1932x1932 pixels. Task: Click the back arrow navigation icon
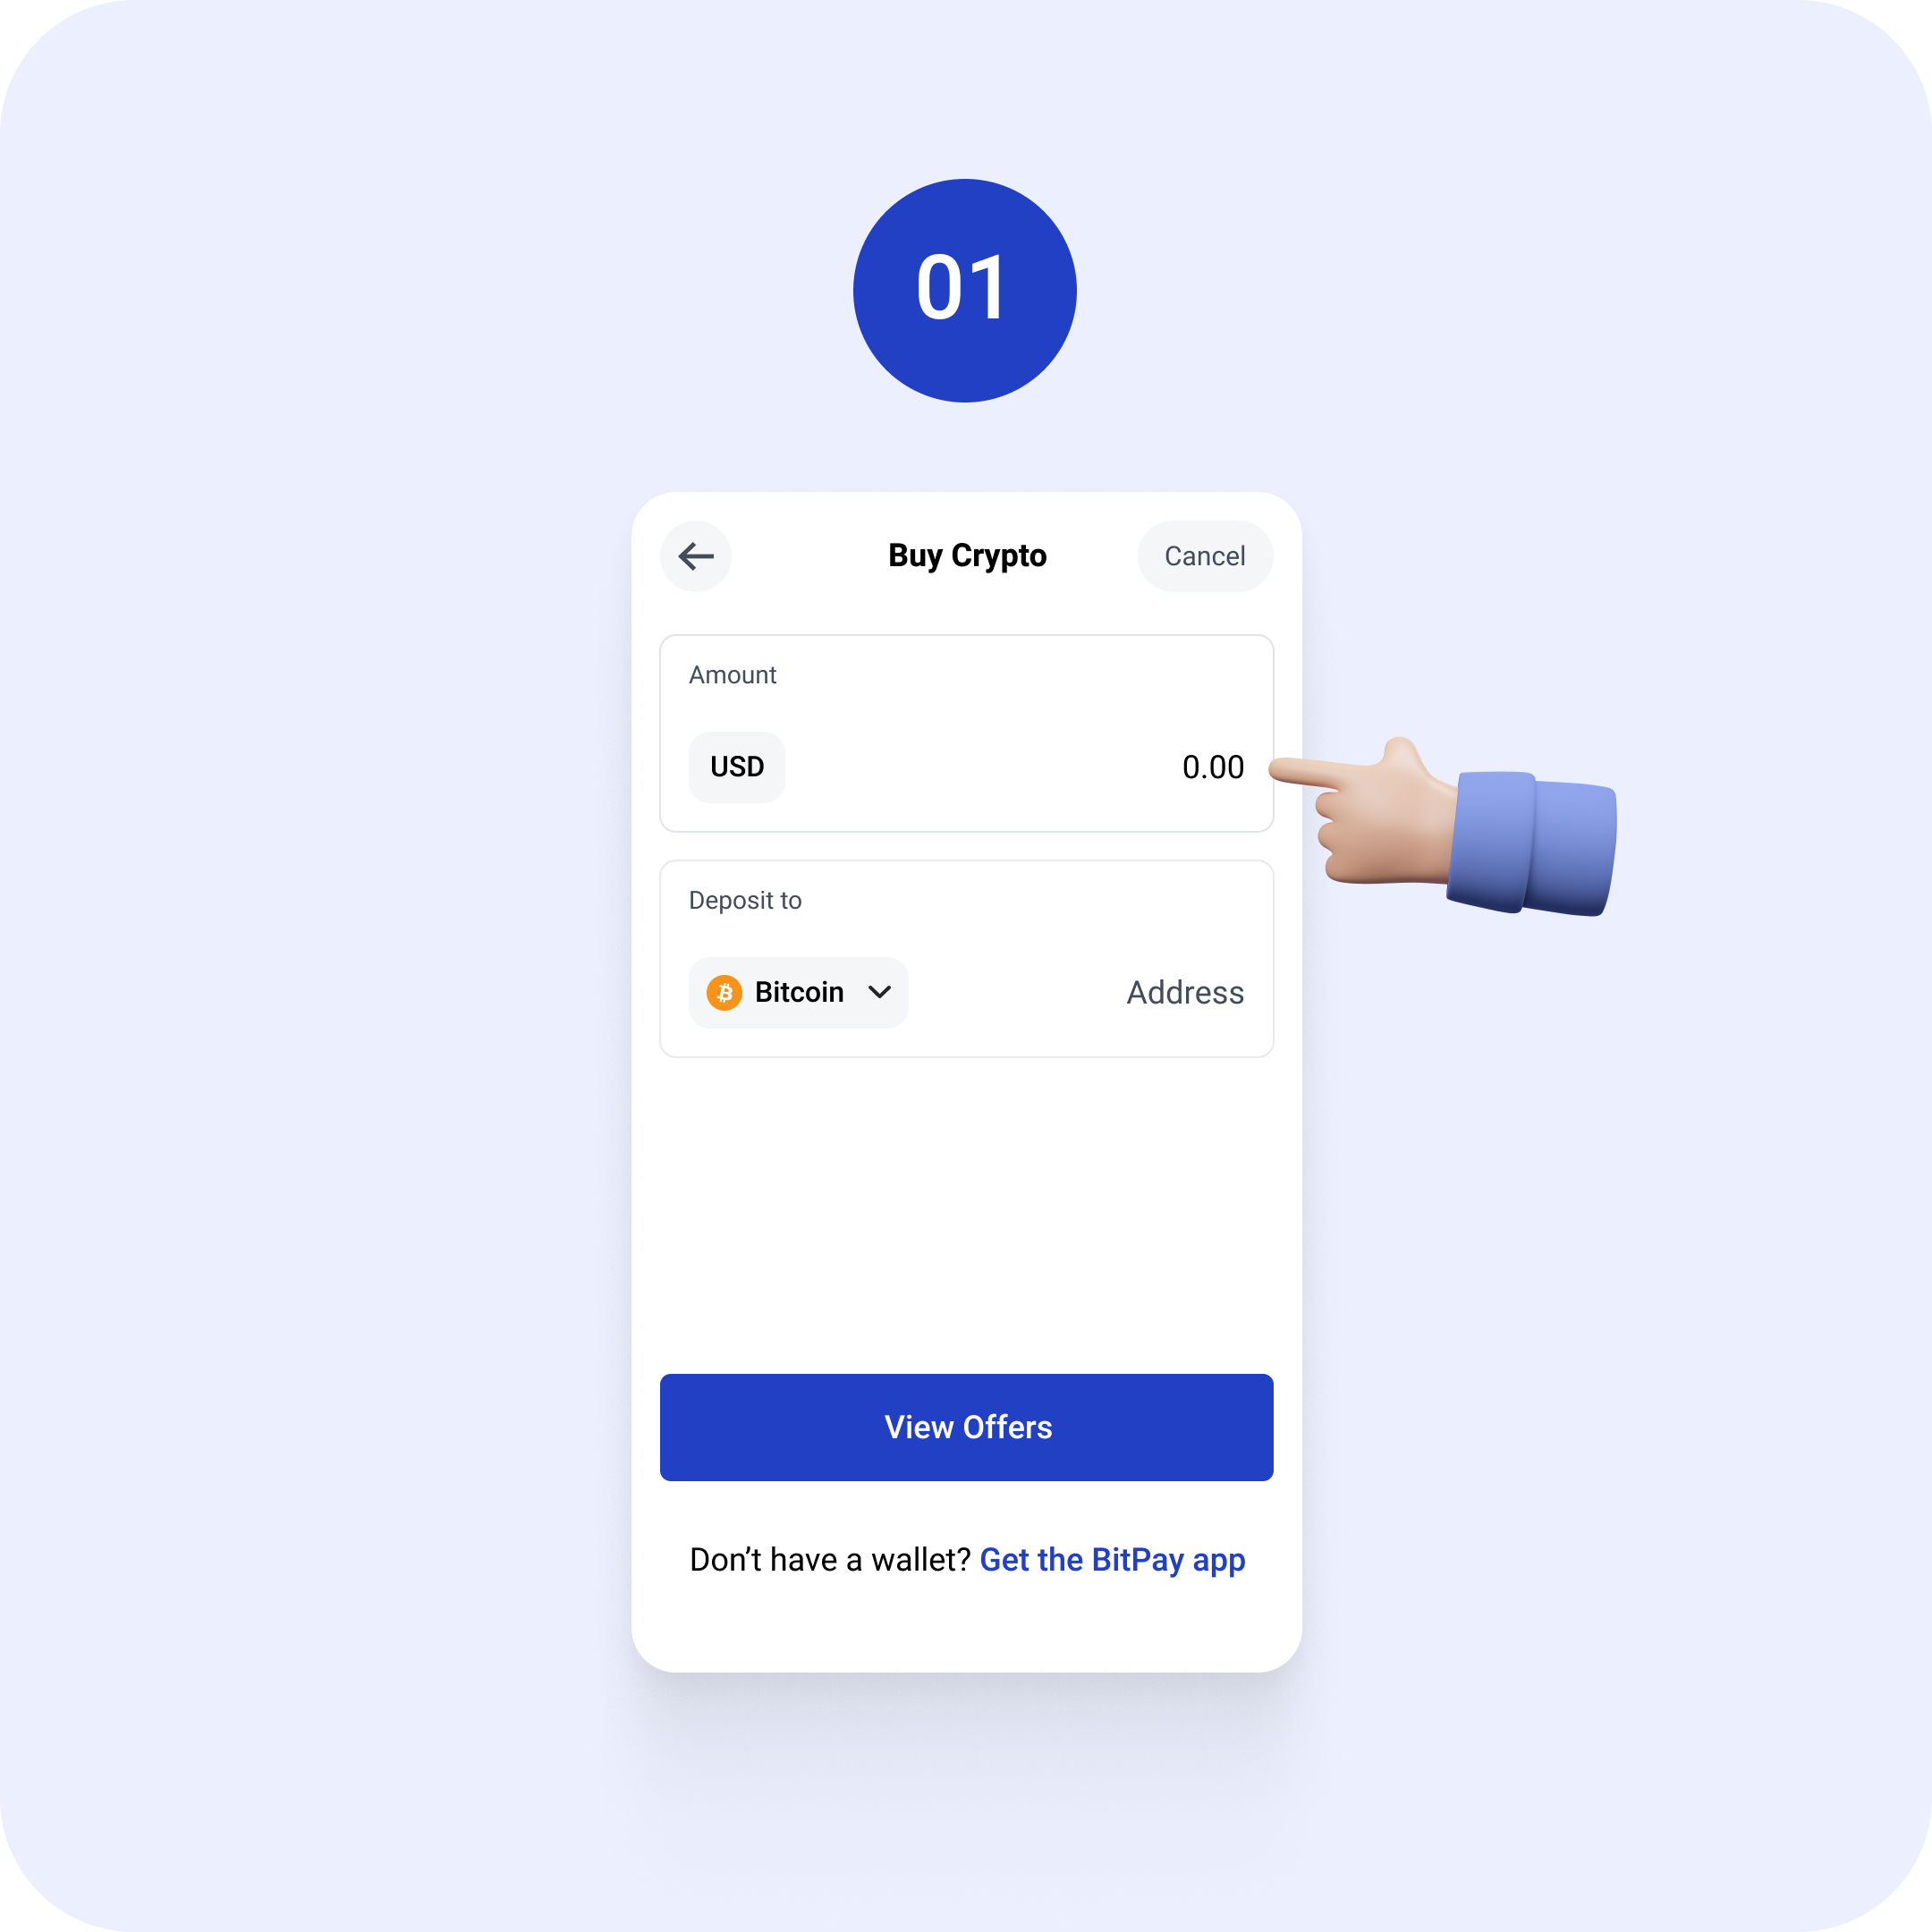(x=695, y=555)
